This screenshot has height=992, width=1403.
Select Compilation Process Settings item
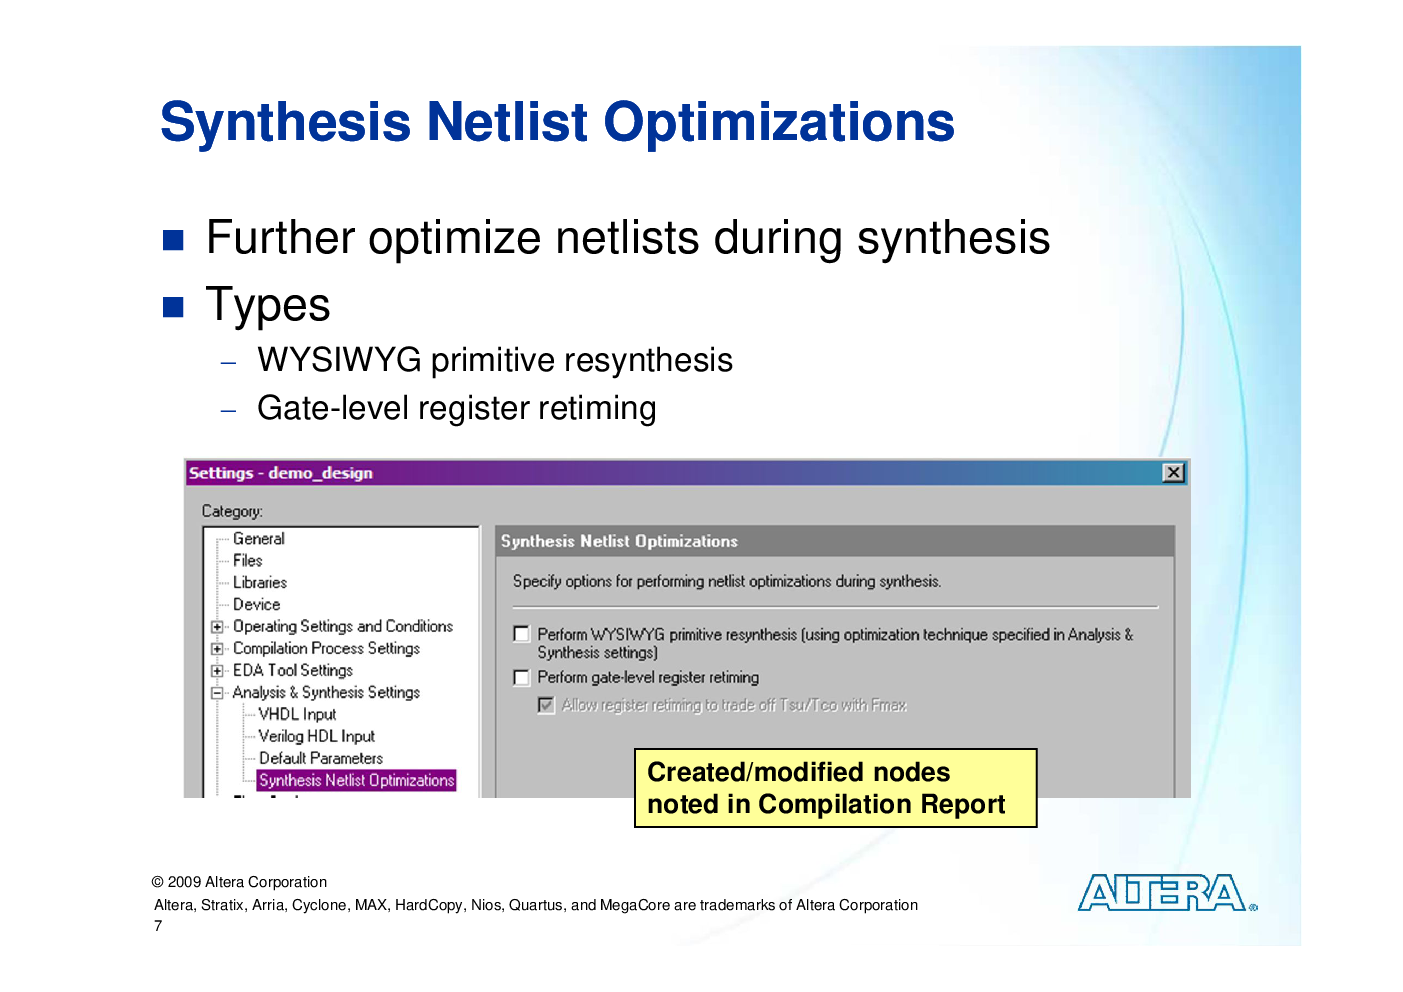326,649
